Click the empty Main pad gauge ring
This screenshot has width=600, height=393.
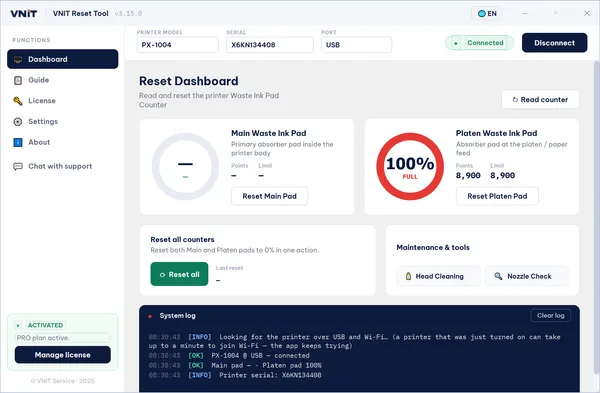click(185, 166)
